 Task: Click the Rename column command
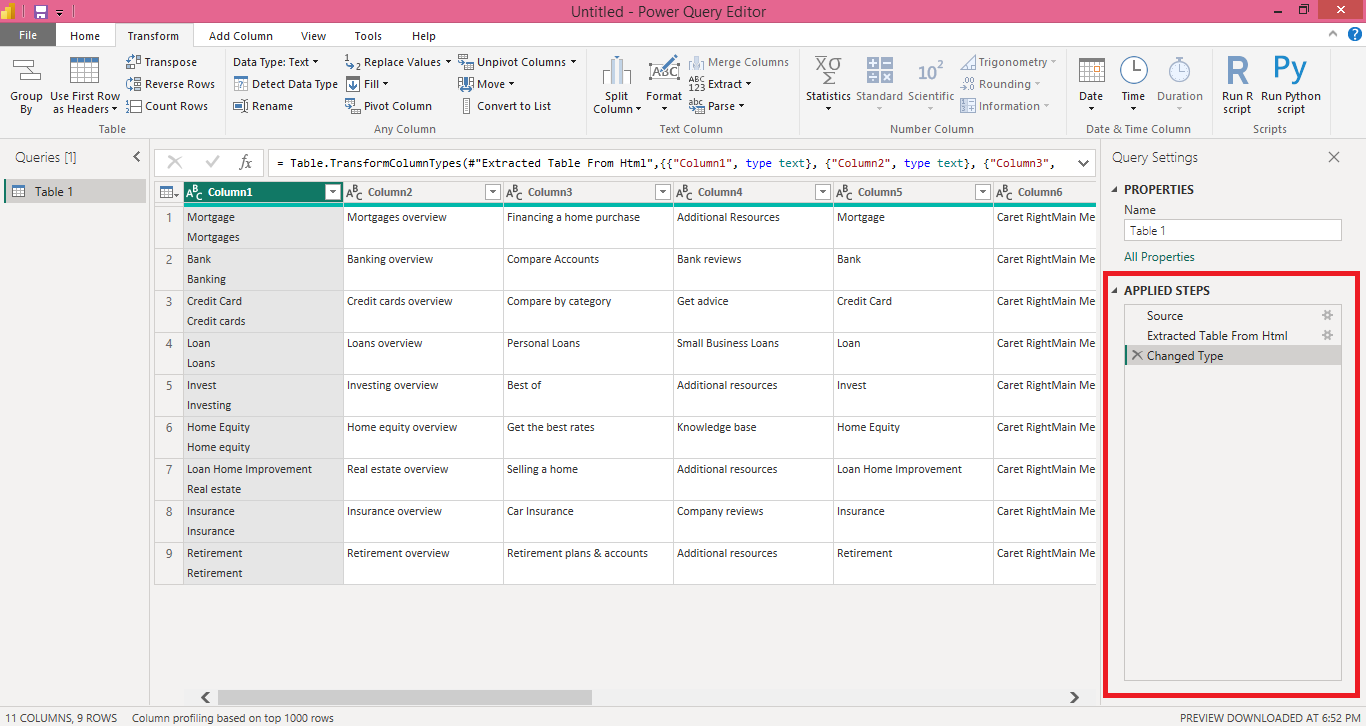263,106
